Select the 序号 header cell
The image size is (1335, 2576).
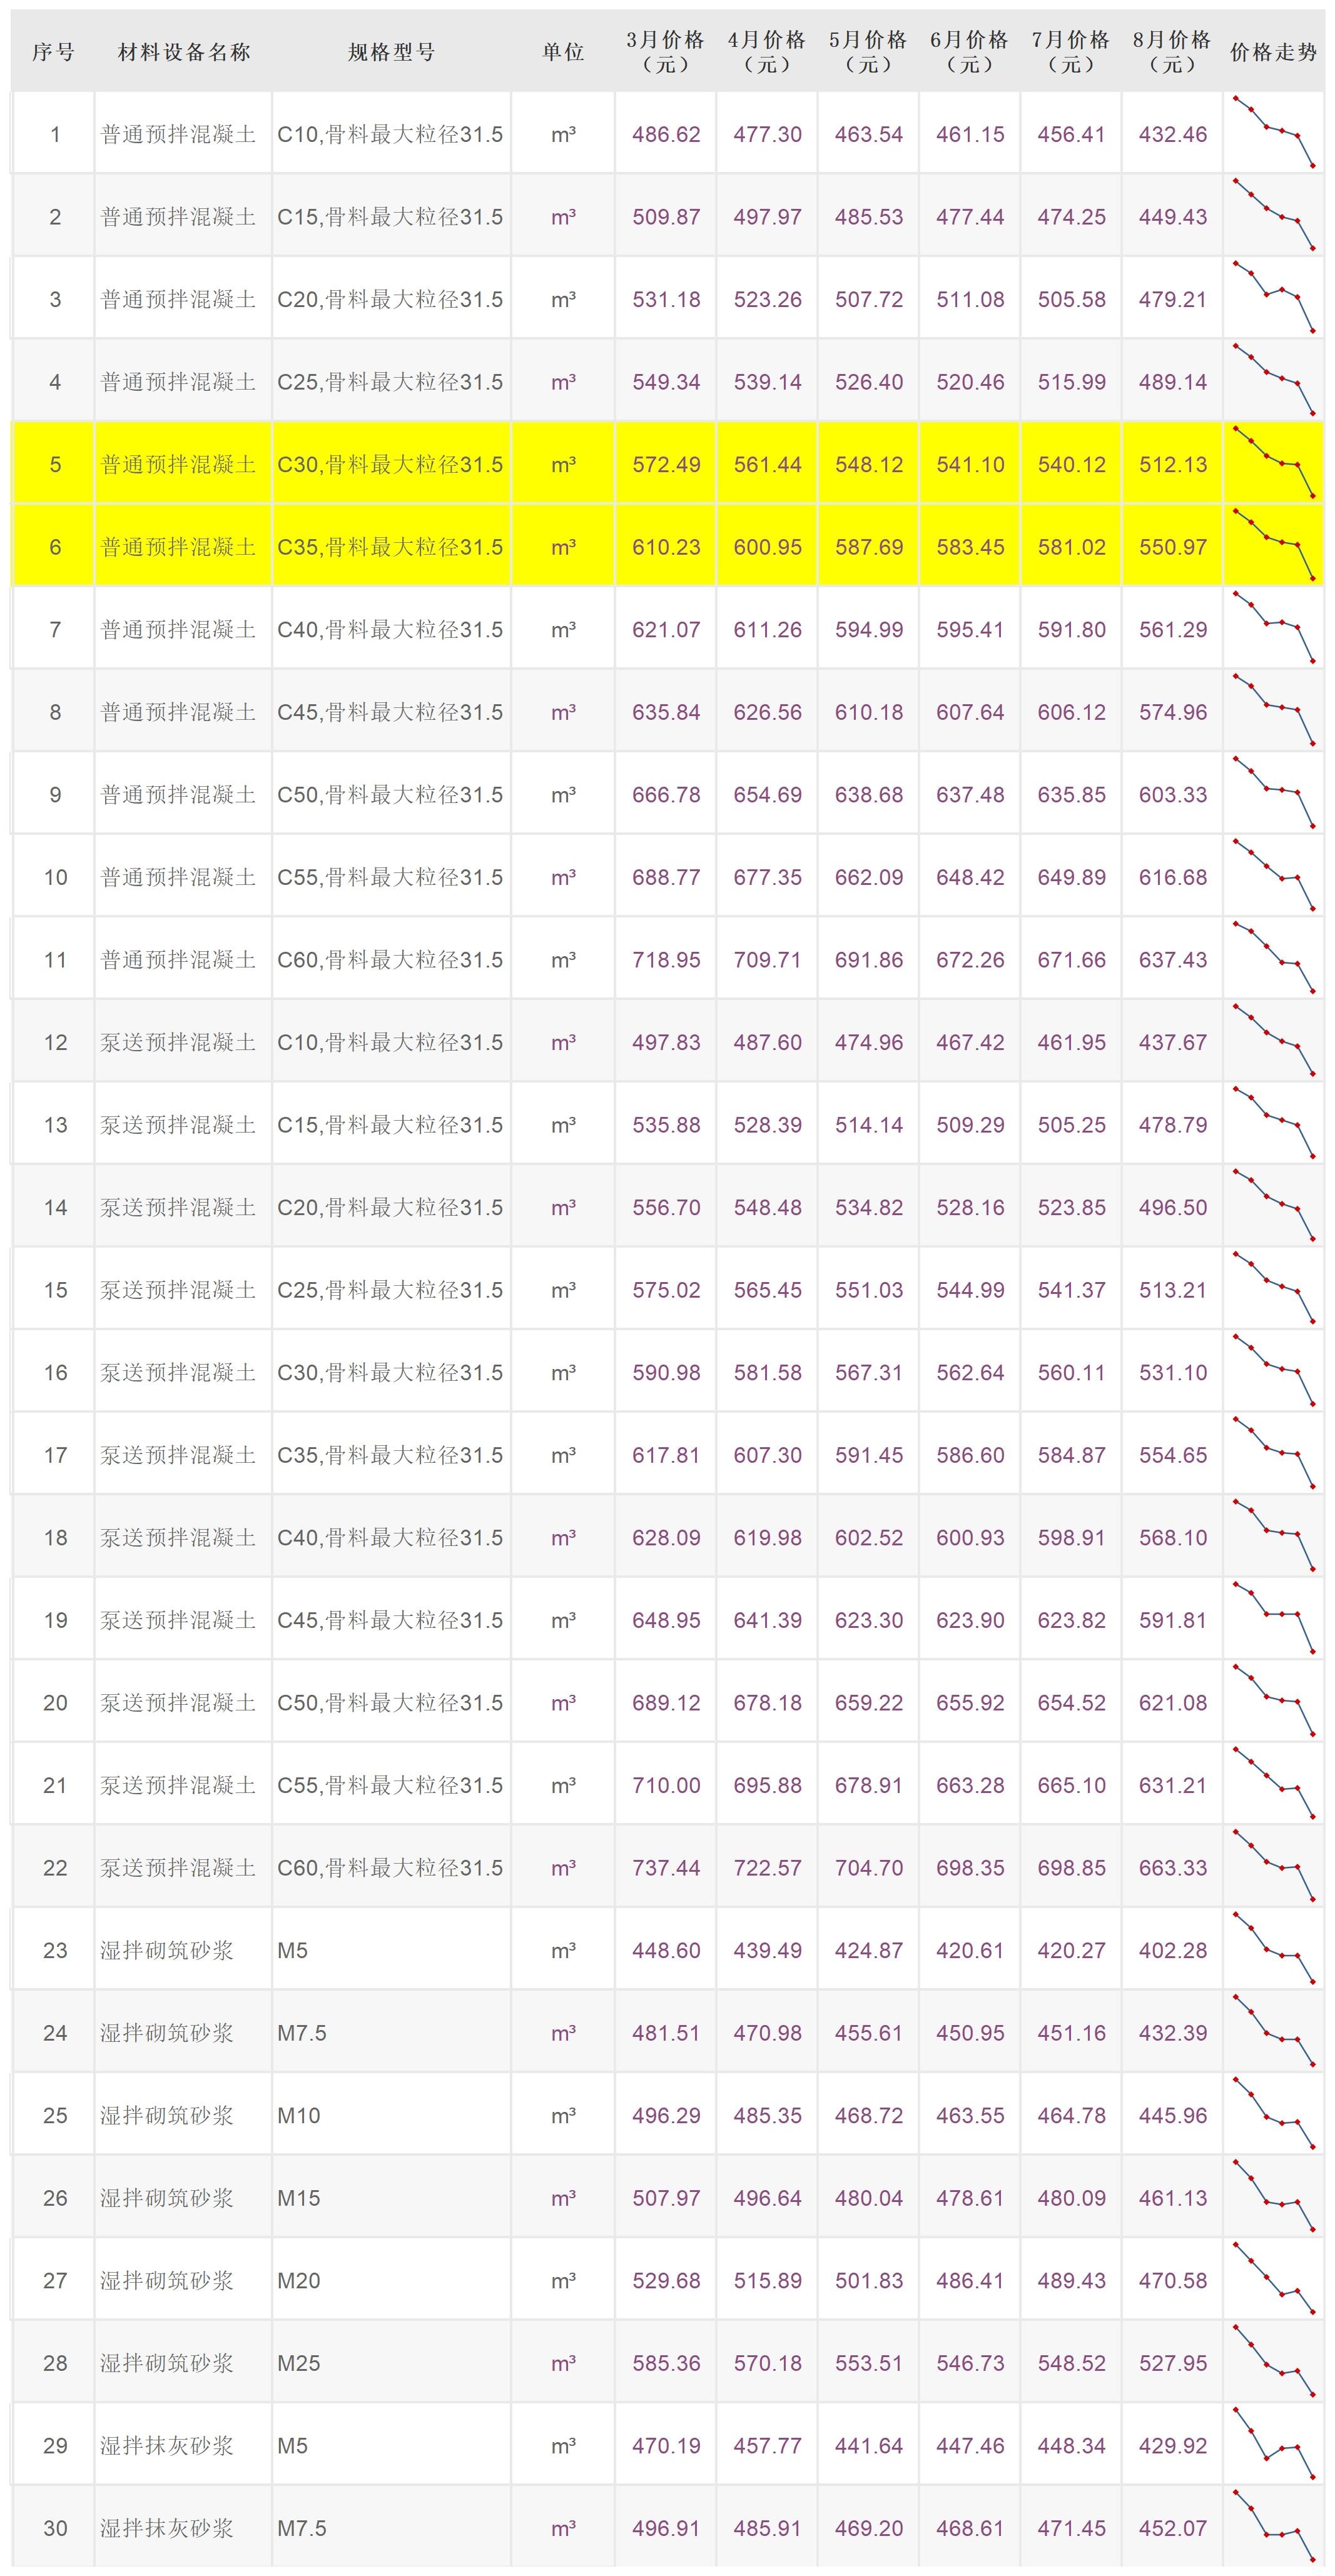click(x=53, y=52)
